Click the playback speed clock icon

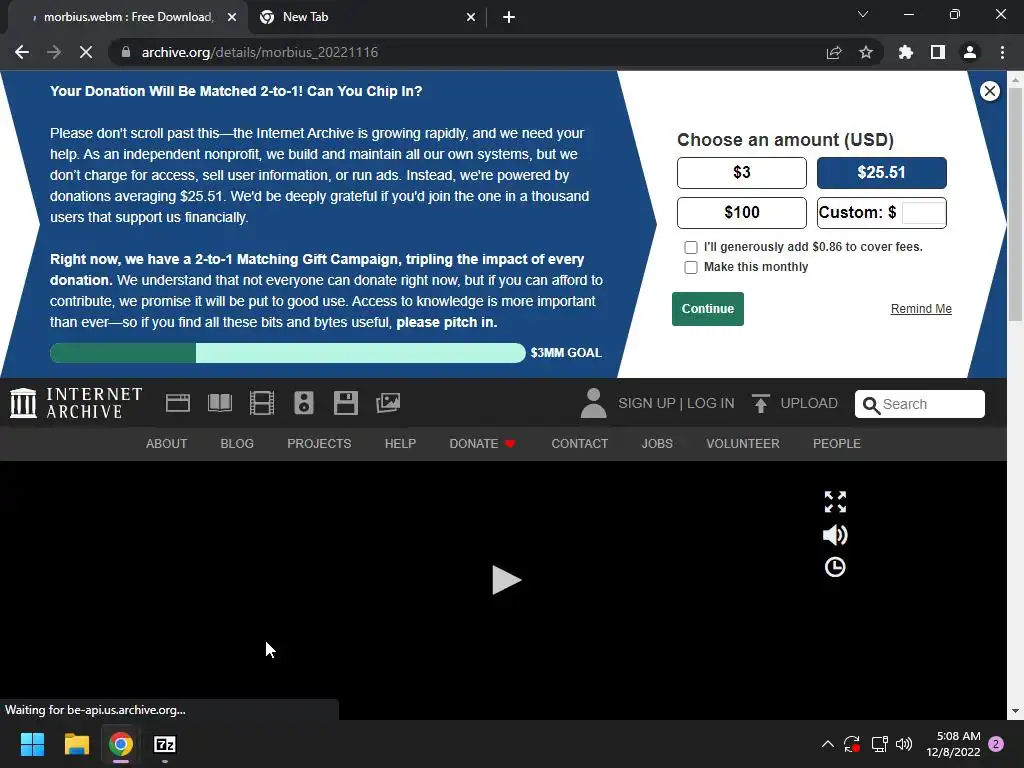(835, 567)
